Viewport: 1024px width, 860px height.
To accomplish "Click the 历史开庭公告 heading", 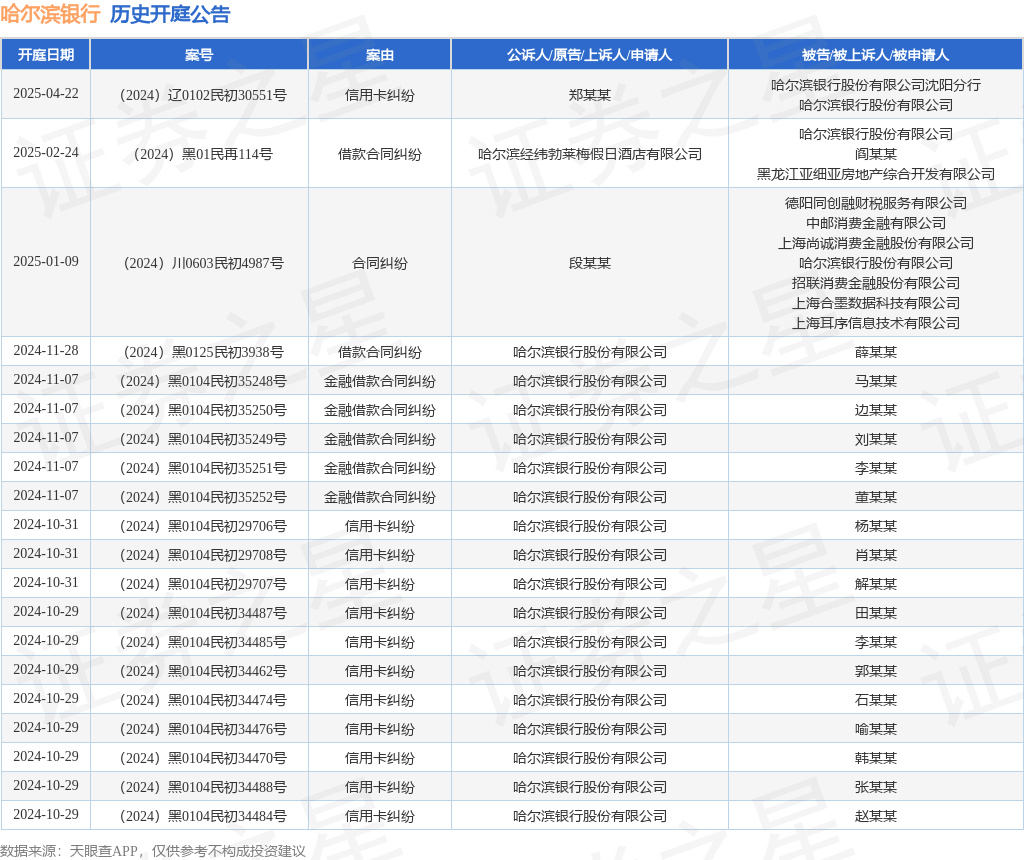I will (x=170, y=14).
